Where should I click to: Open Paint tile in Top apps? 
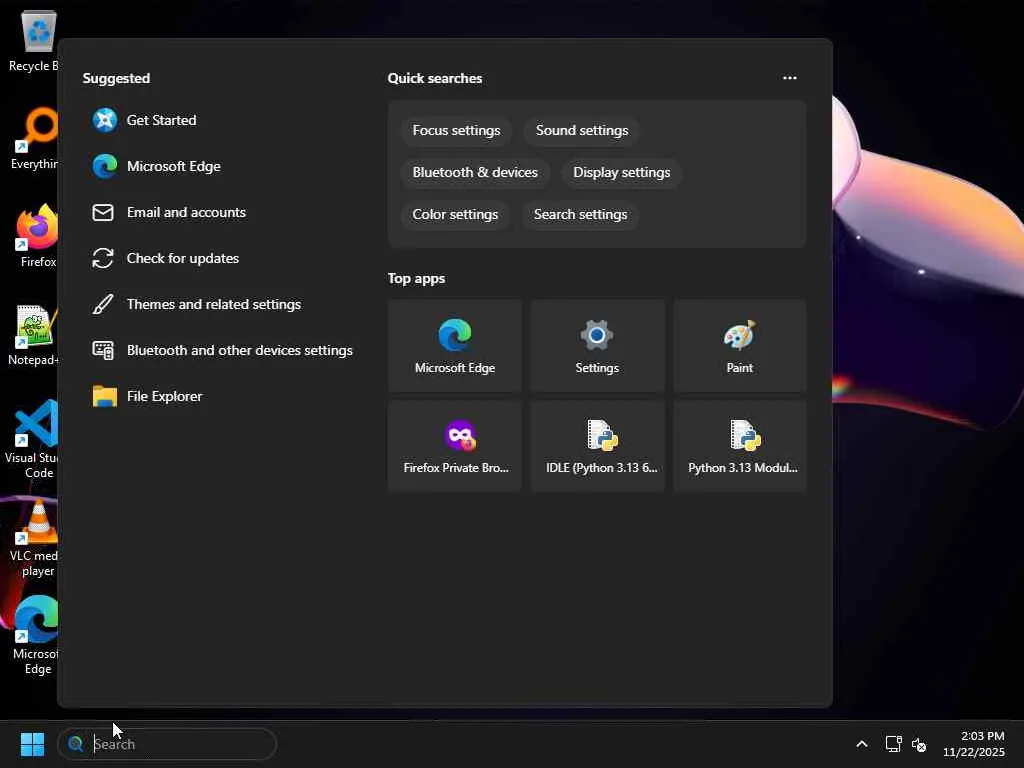point(740,346)
